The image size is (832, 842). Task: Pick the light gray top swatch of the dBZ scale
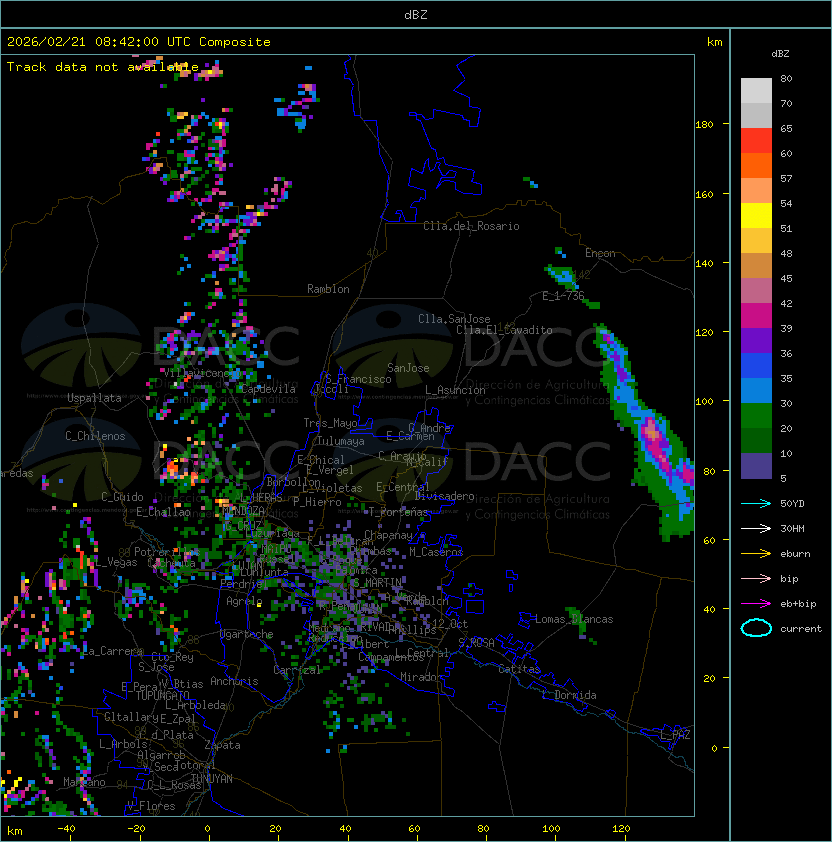756,91
